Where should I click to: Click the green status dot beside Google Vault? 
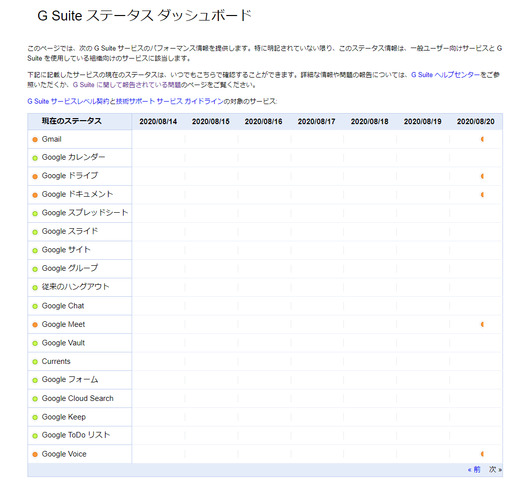[x=35, y=343]
